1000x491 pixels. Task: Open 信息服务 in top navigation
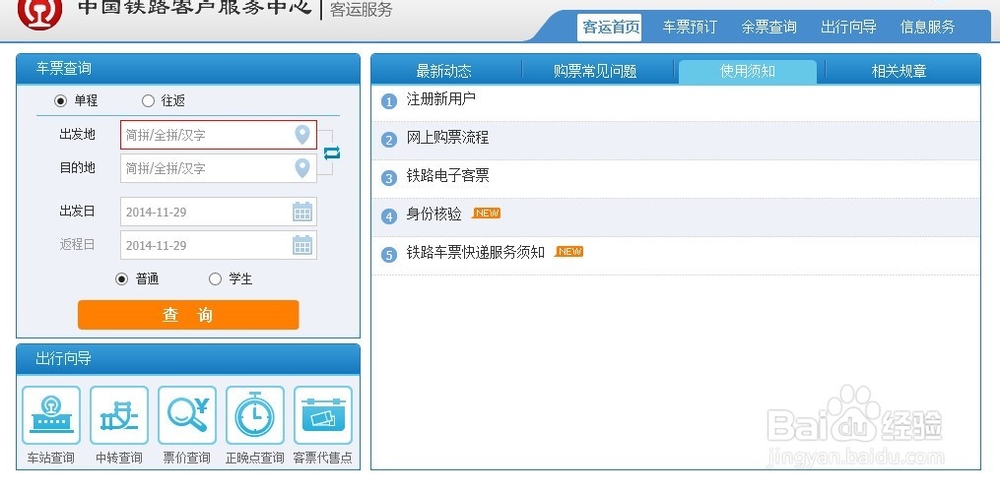[x=927, y=27]
